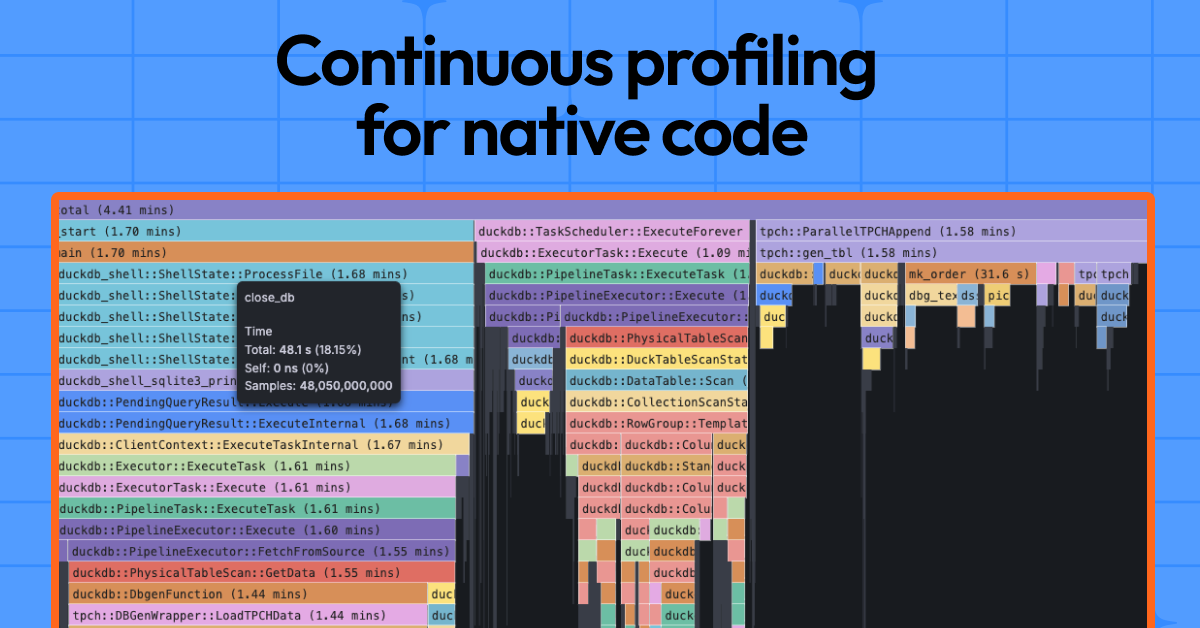Click the main (1.70 mins) frame
Viewport: 1200px width, 628px height.
tap(265, 253)
